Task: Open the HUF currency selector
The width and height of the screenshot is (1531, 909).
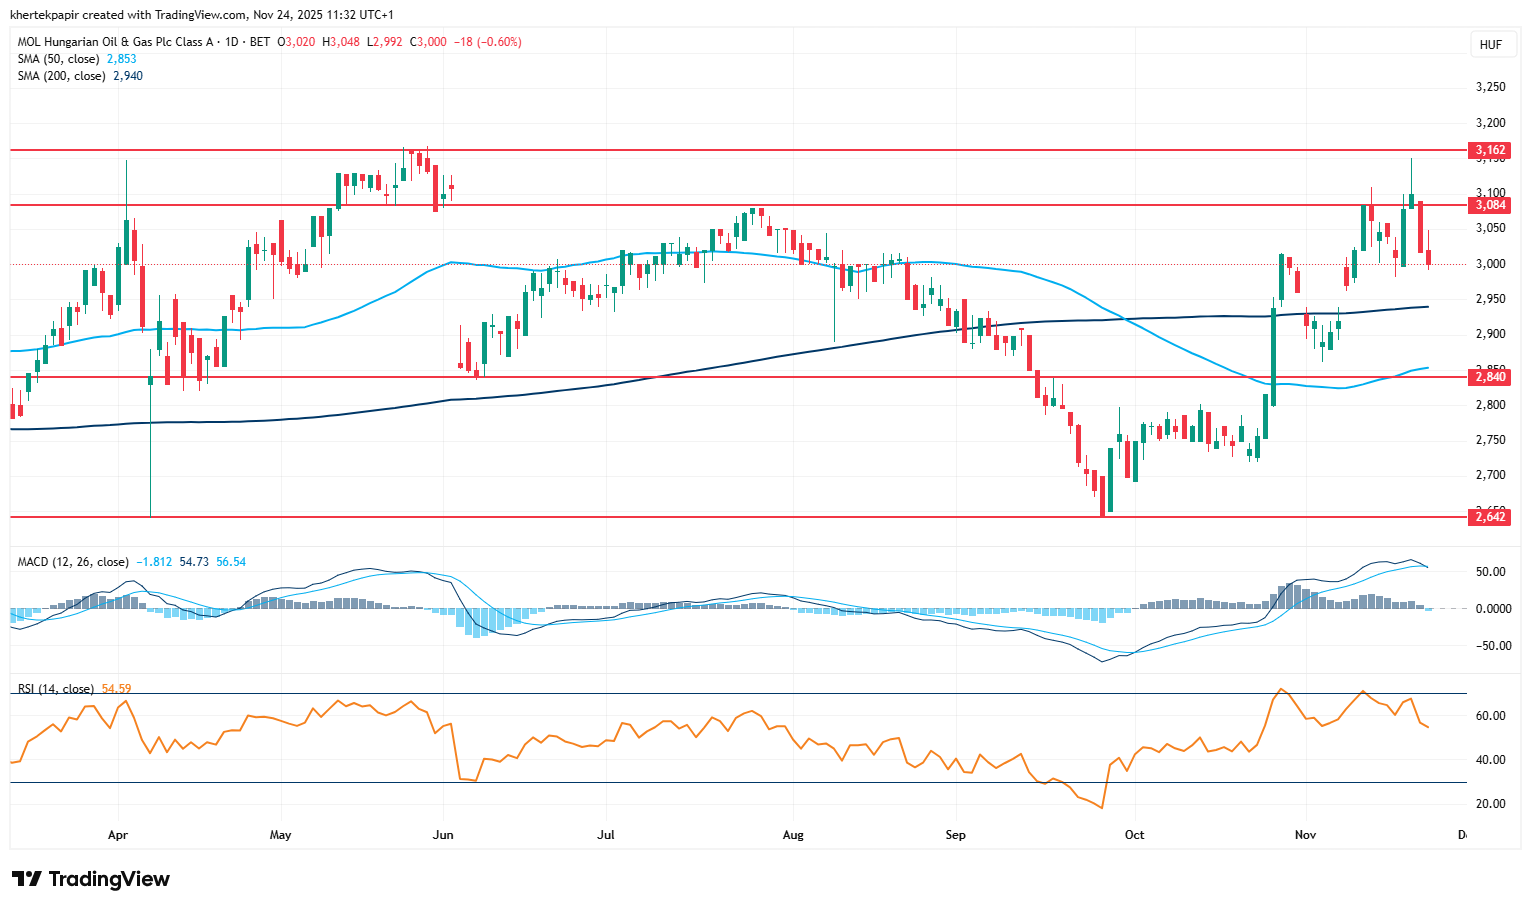Action: click(1490, 45)
